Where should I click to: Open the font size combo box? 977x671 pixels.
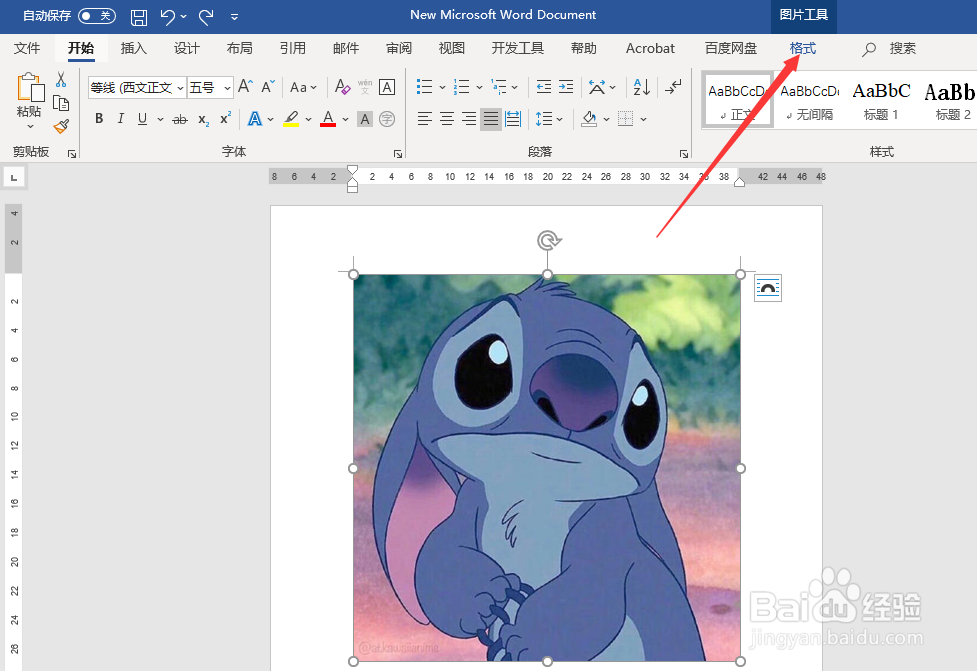(x=211, y=87)
